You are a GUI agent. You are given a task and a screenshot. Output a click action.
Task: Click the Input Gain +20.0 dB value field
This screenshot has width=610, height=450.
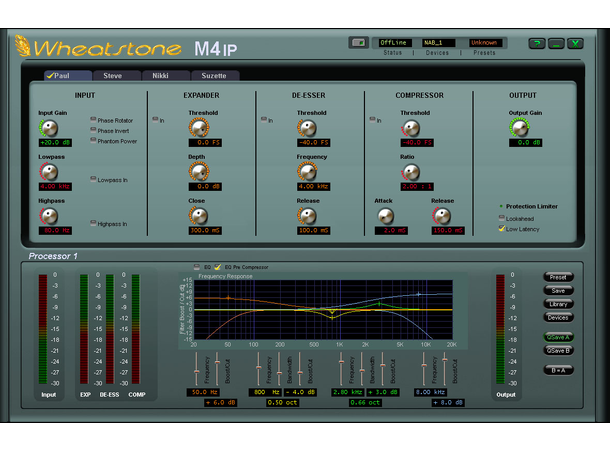[x=55, y=143]
